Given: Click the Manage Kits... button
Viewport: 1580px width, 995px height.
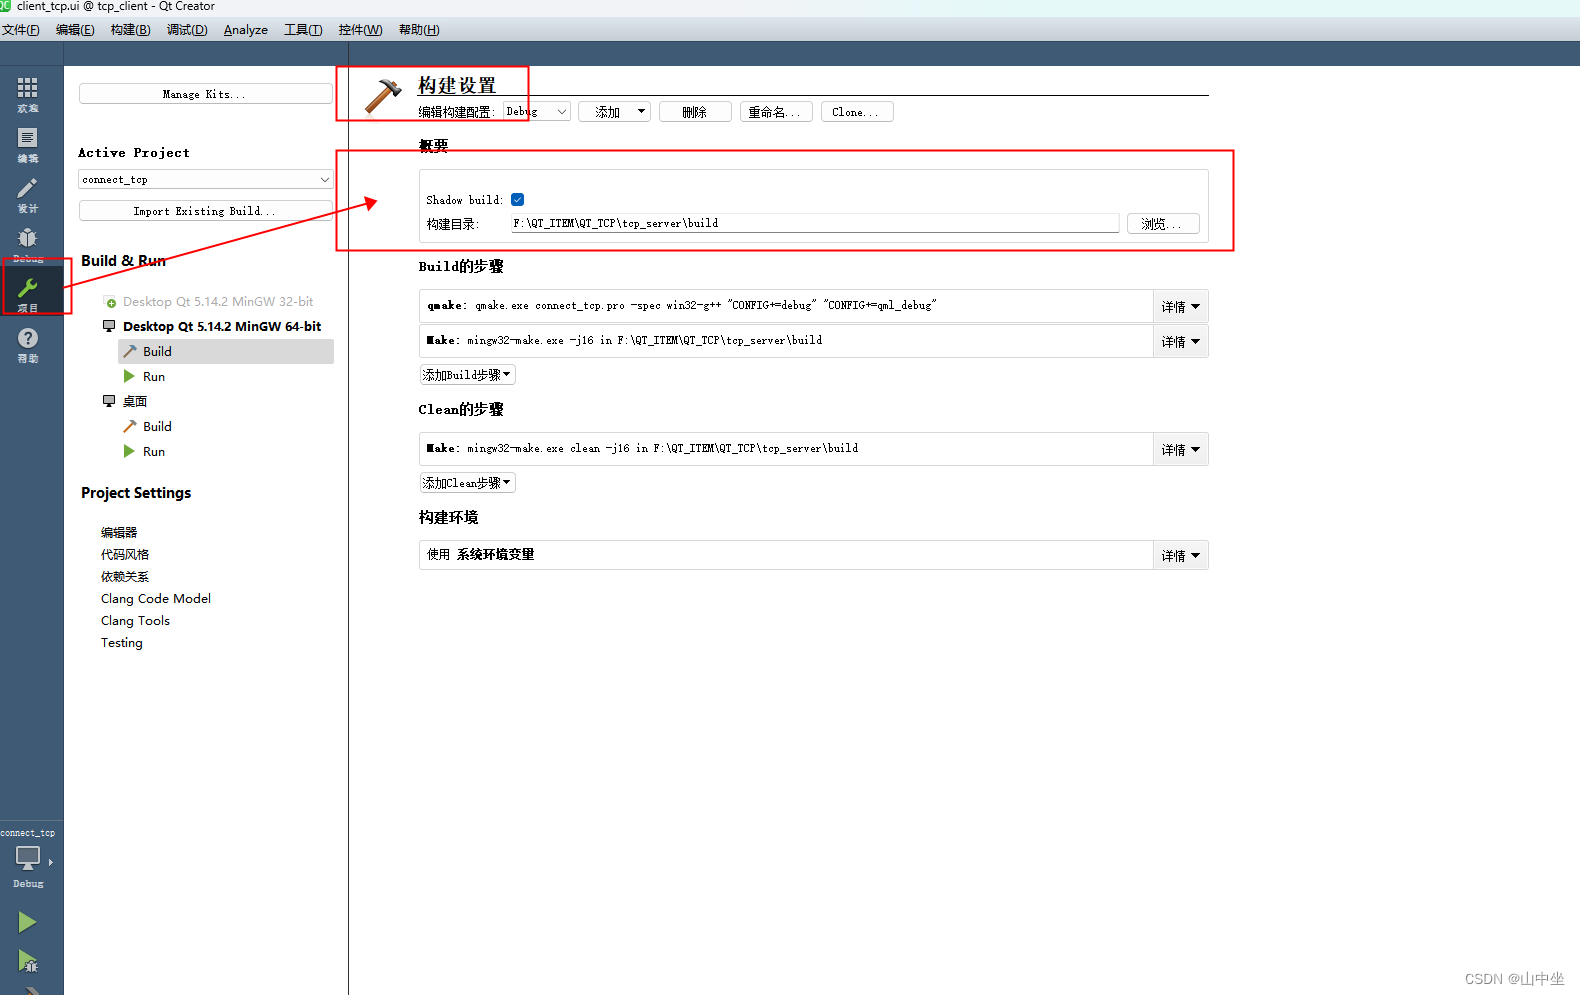Looking at the screenshot, I should coord(205,94).
